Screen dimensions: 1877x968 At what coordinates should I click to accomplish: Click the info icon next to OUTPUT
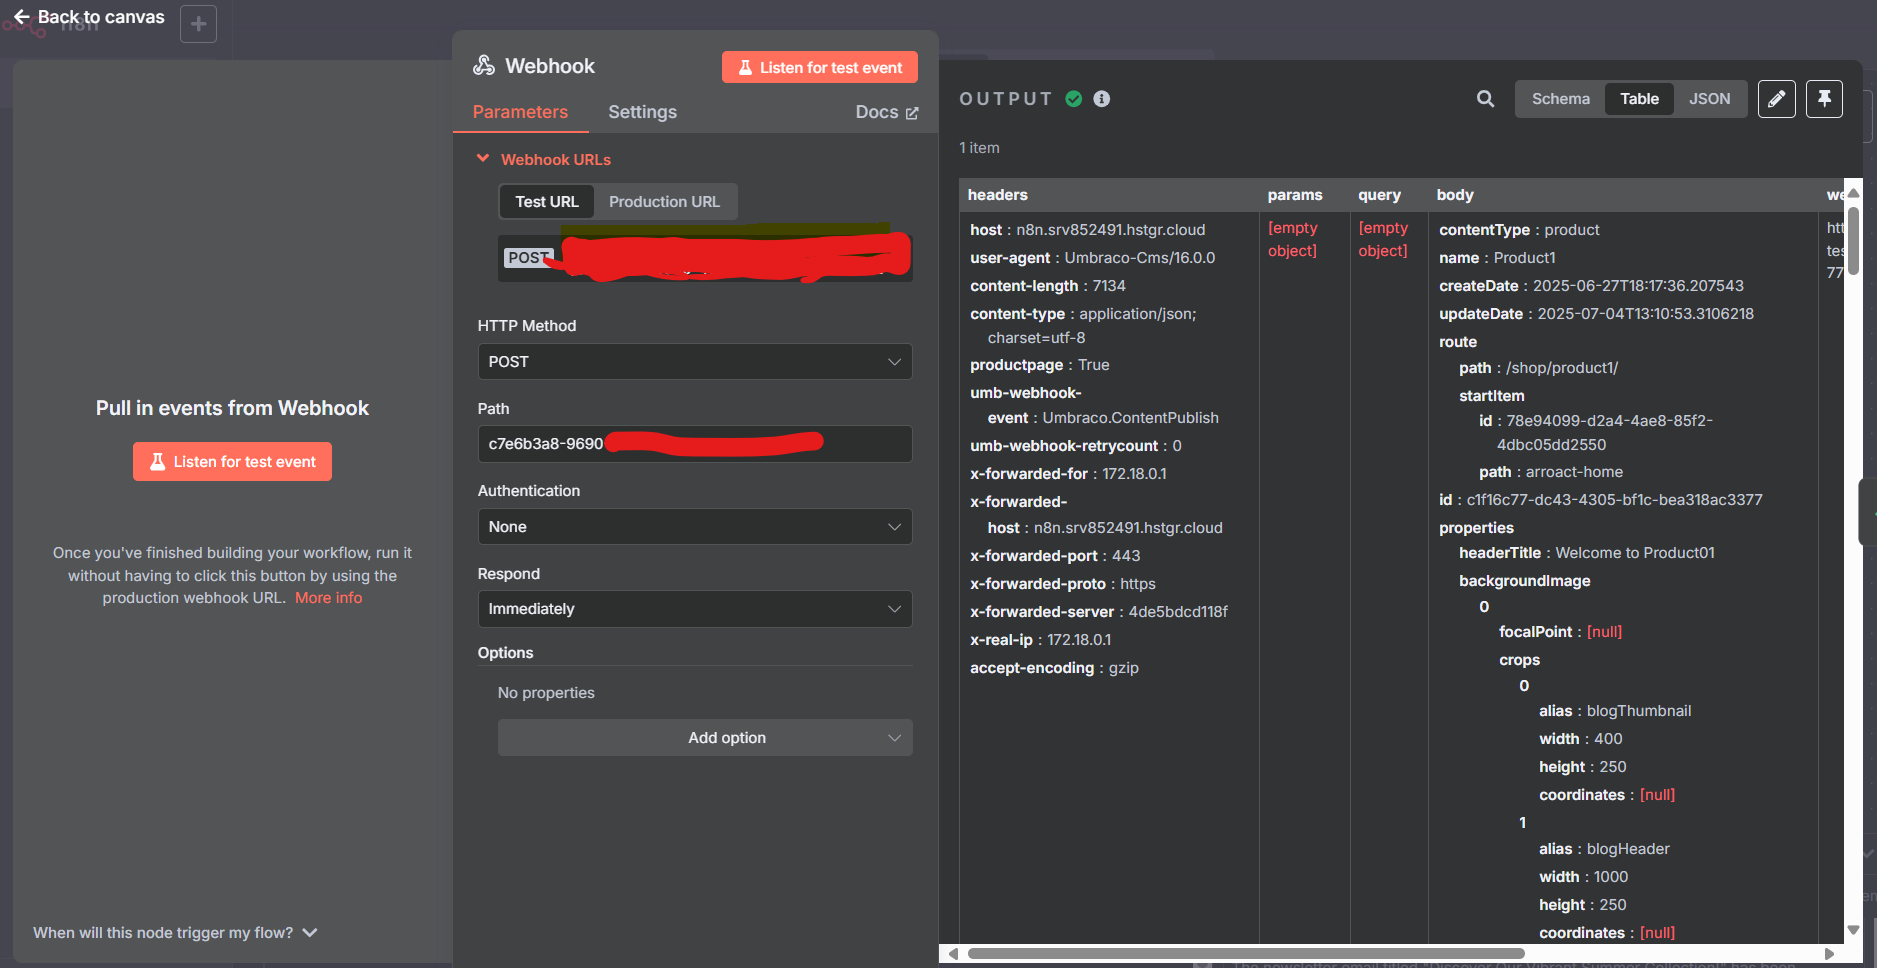(1102, 99)
